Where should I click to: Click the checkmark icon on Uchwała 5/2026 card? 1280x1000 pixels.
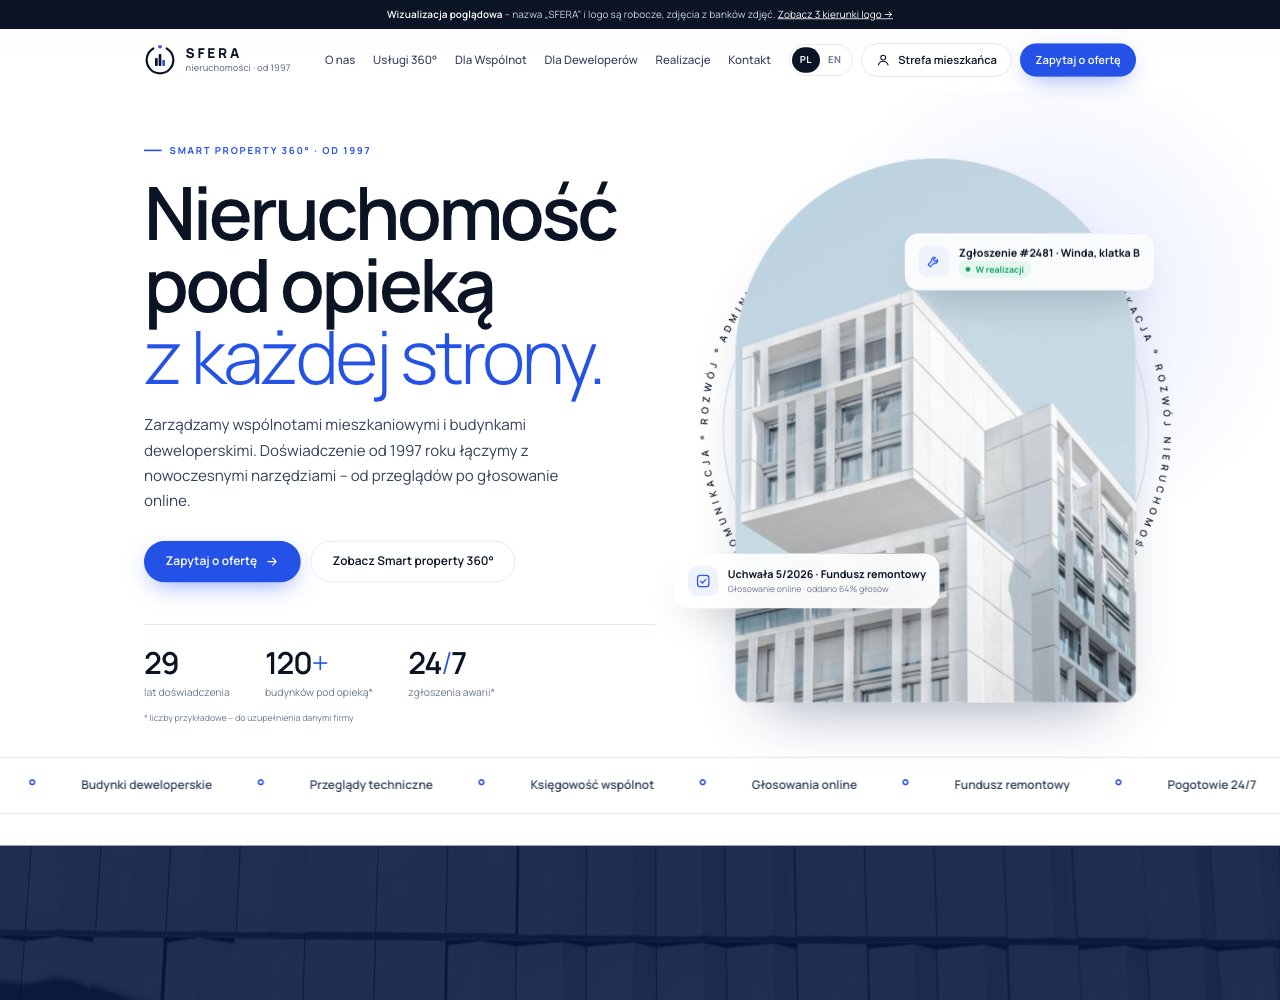coord(703,581)
